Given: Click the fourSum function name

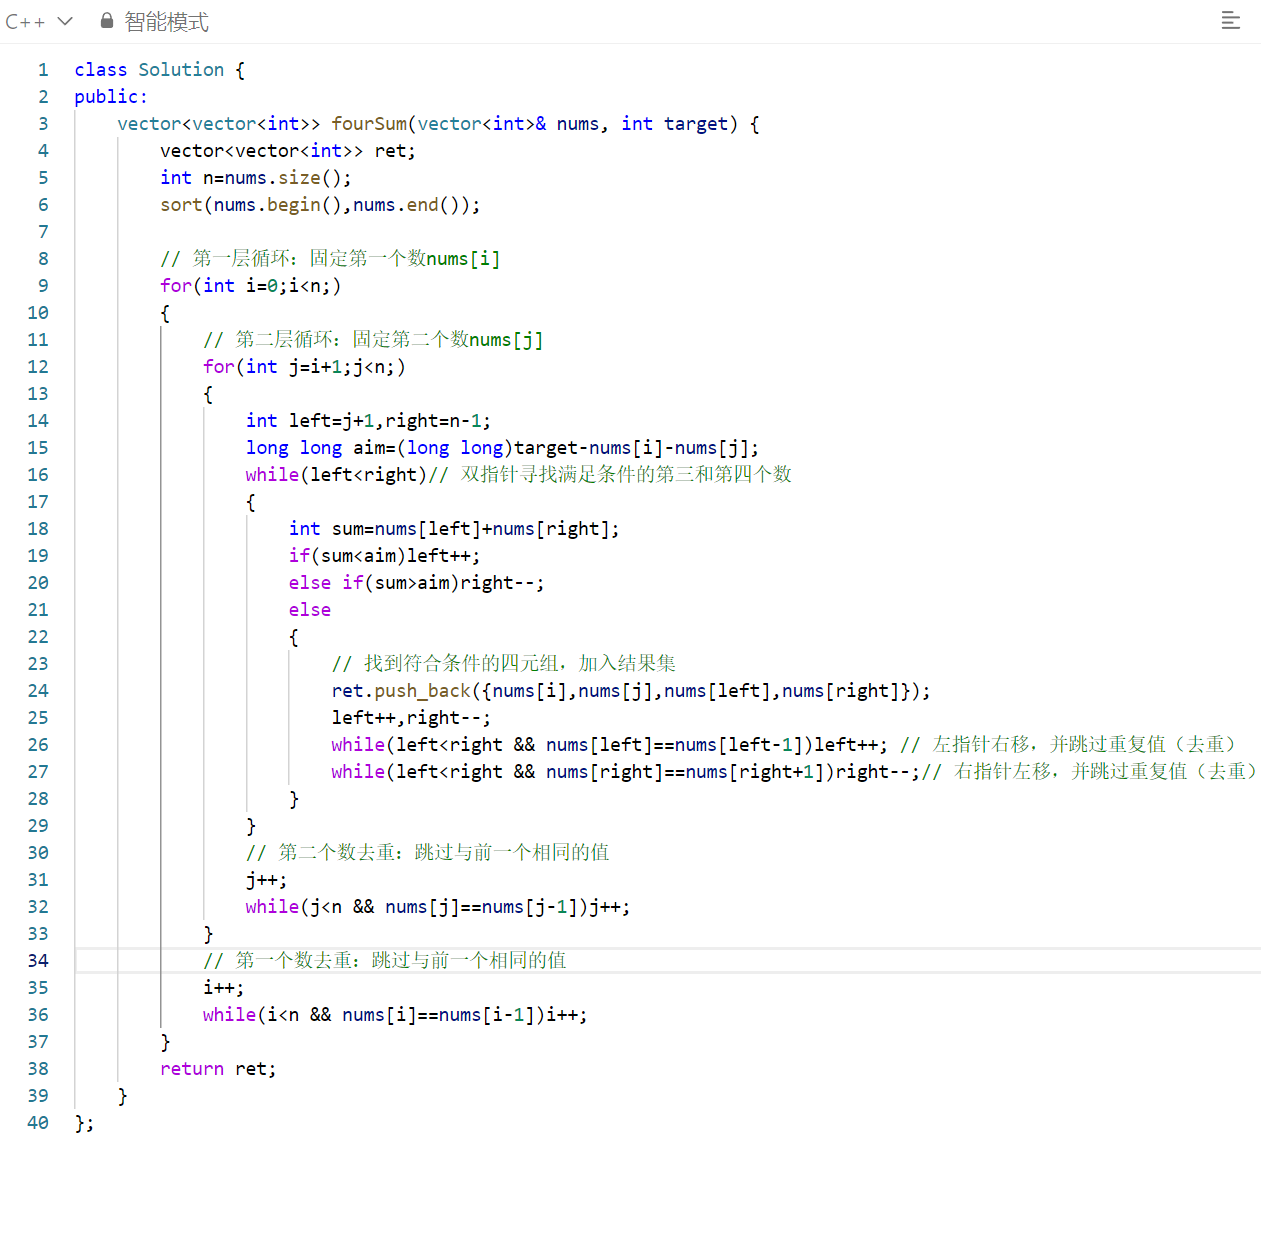Looking at the screenshot, I should 369,124.
